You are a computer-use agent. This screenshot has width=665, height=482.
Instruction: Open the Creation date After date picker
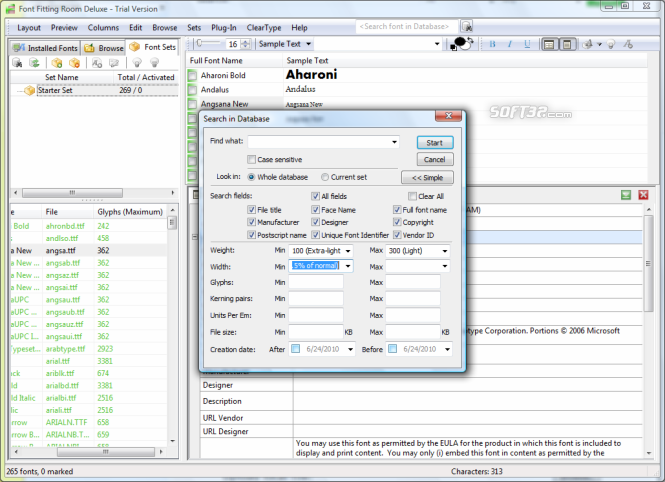click(x=350, y=349)
